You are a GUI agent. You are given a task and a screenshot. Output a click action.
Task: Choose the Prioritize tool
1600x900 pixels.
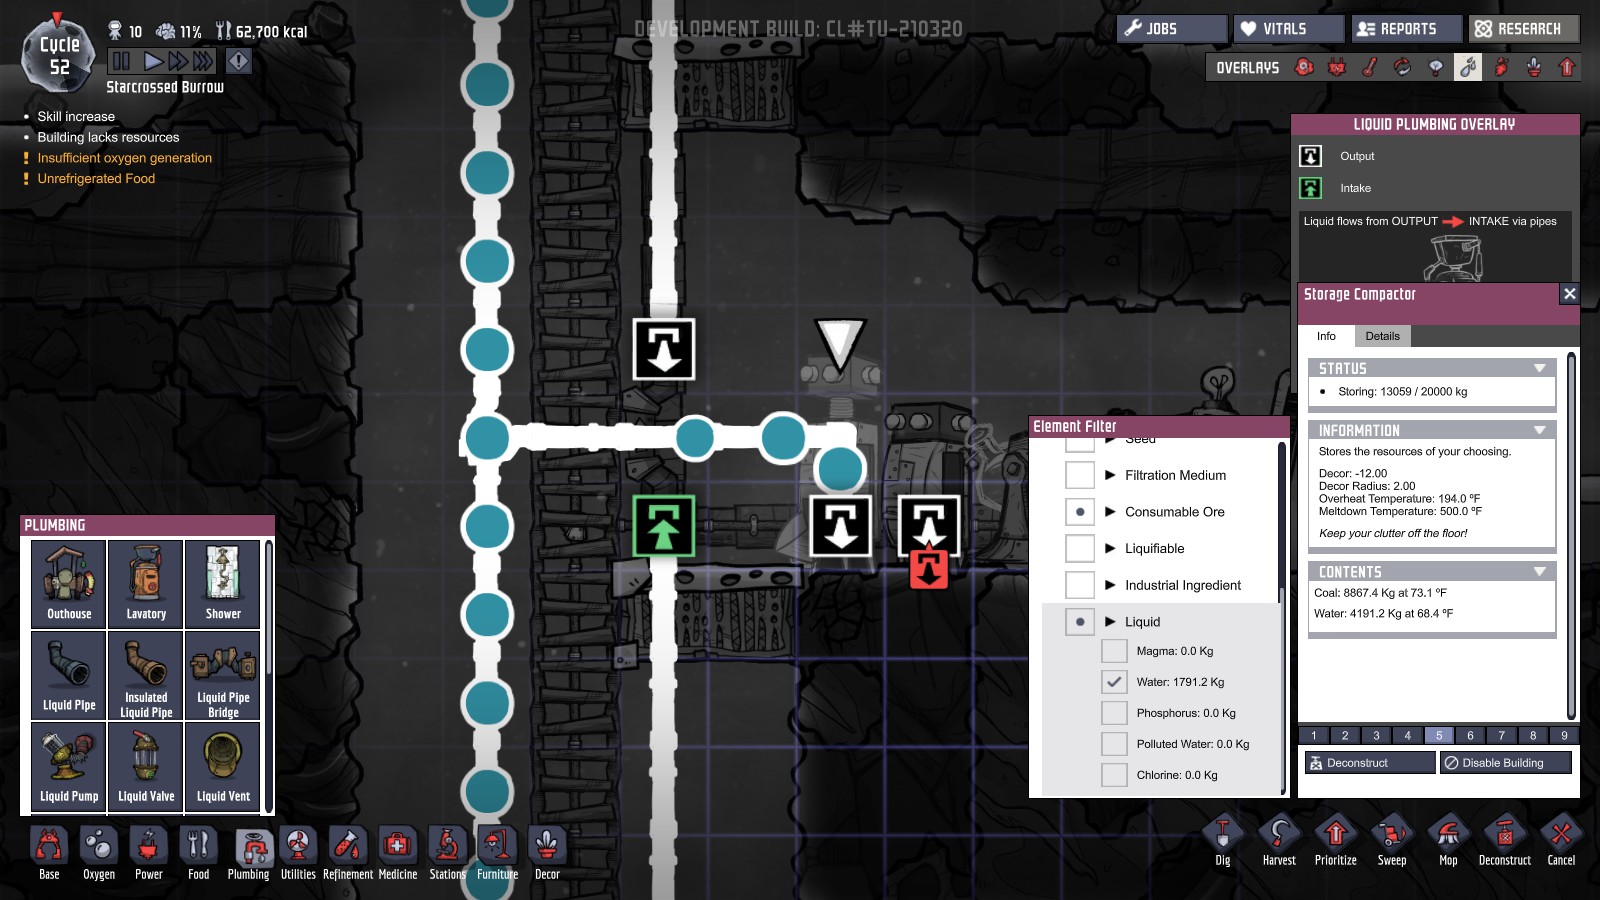(x=1336, y=841)
